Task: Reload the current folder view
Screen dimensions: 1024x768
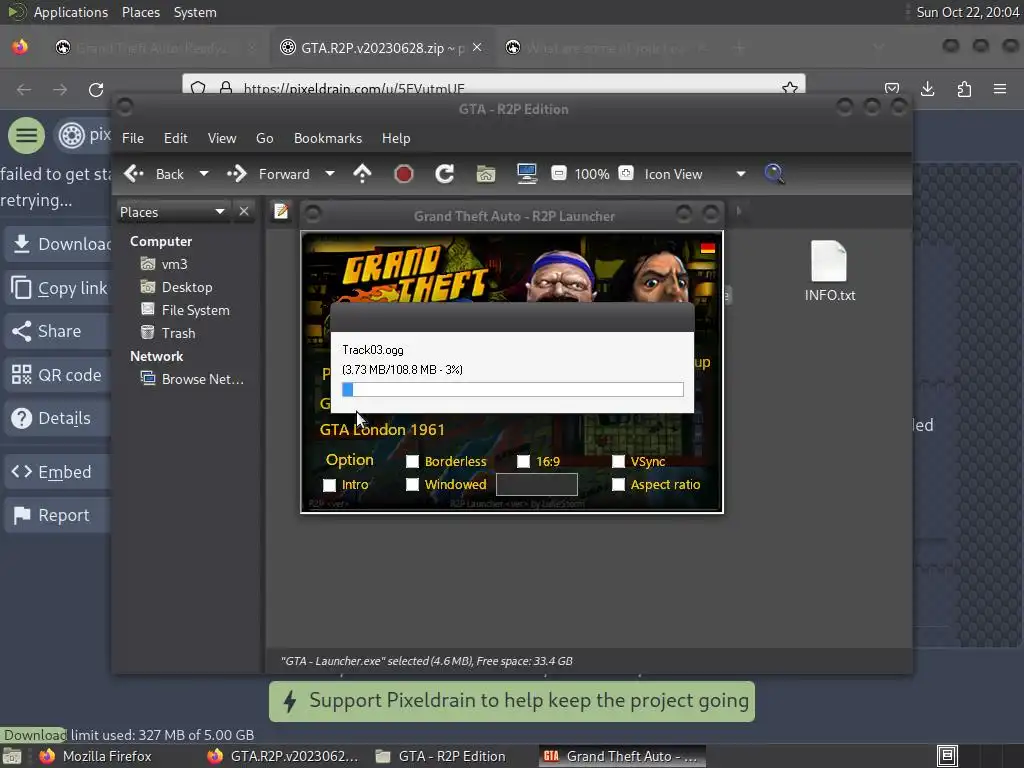Action: coord(445,174)
